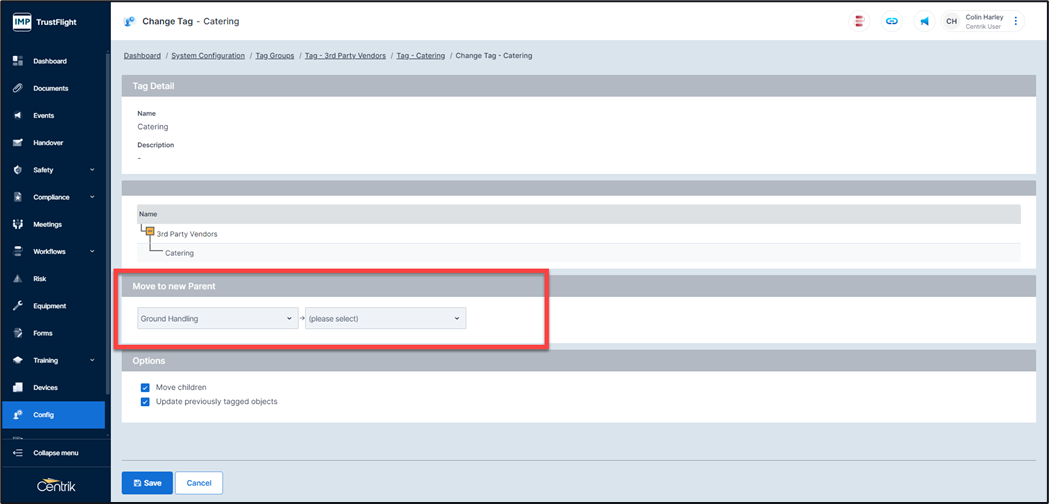Image resolution: width=1049 pixels, height=504 pixels.
Task: Click the Documents paperclip icon
Action: 18,88
